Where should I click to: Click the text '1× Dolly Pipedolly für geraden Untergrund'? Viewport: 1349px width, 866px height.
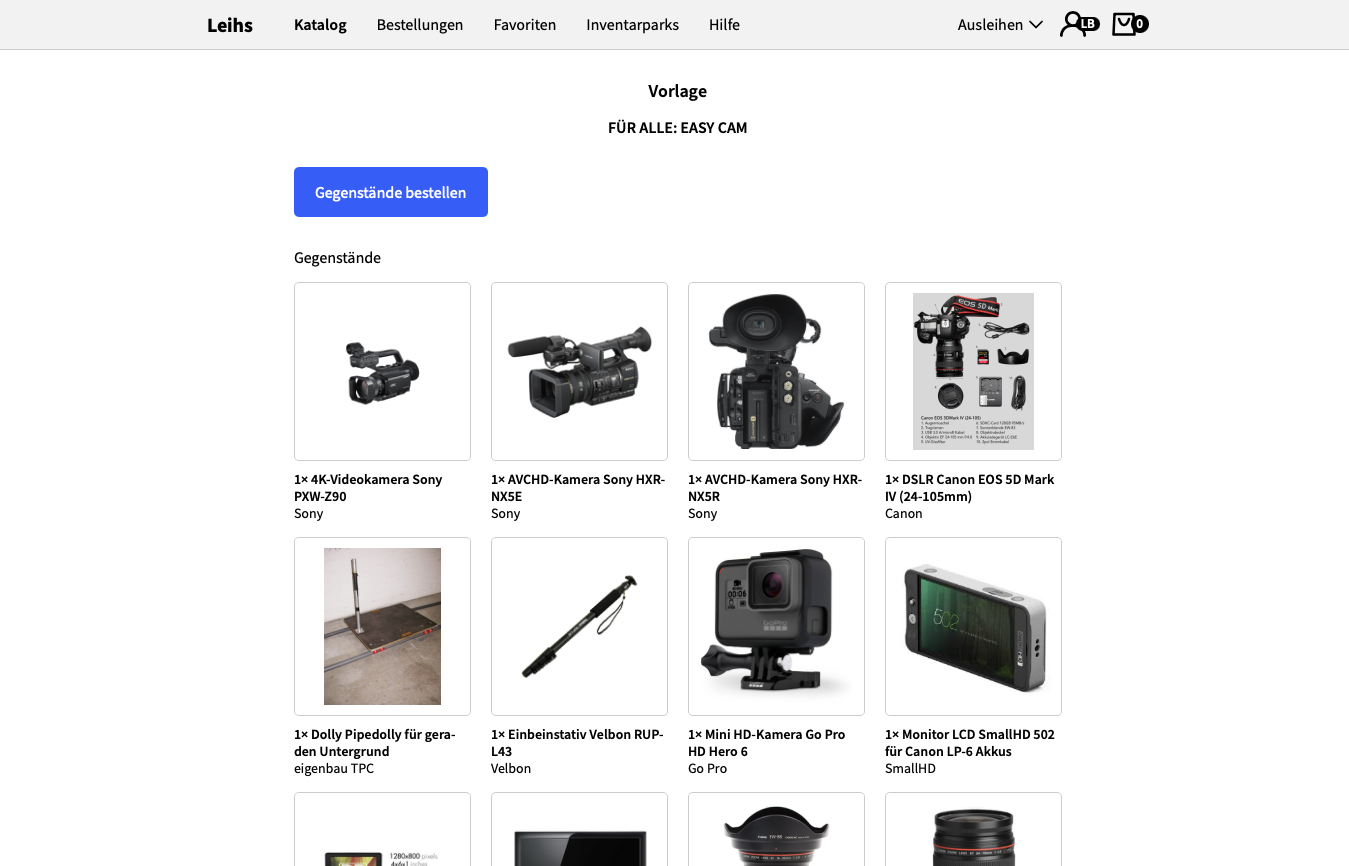pyautogui.click(x=375, y=743)
